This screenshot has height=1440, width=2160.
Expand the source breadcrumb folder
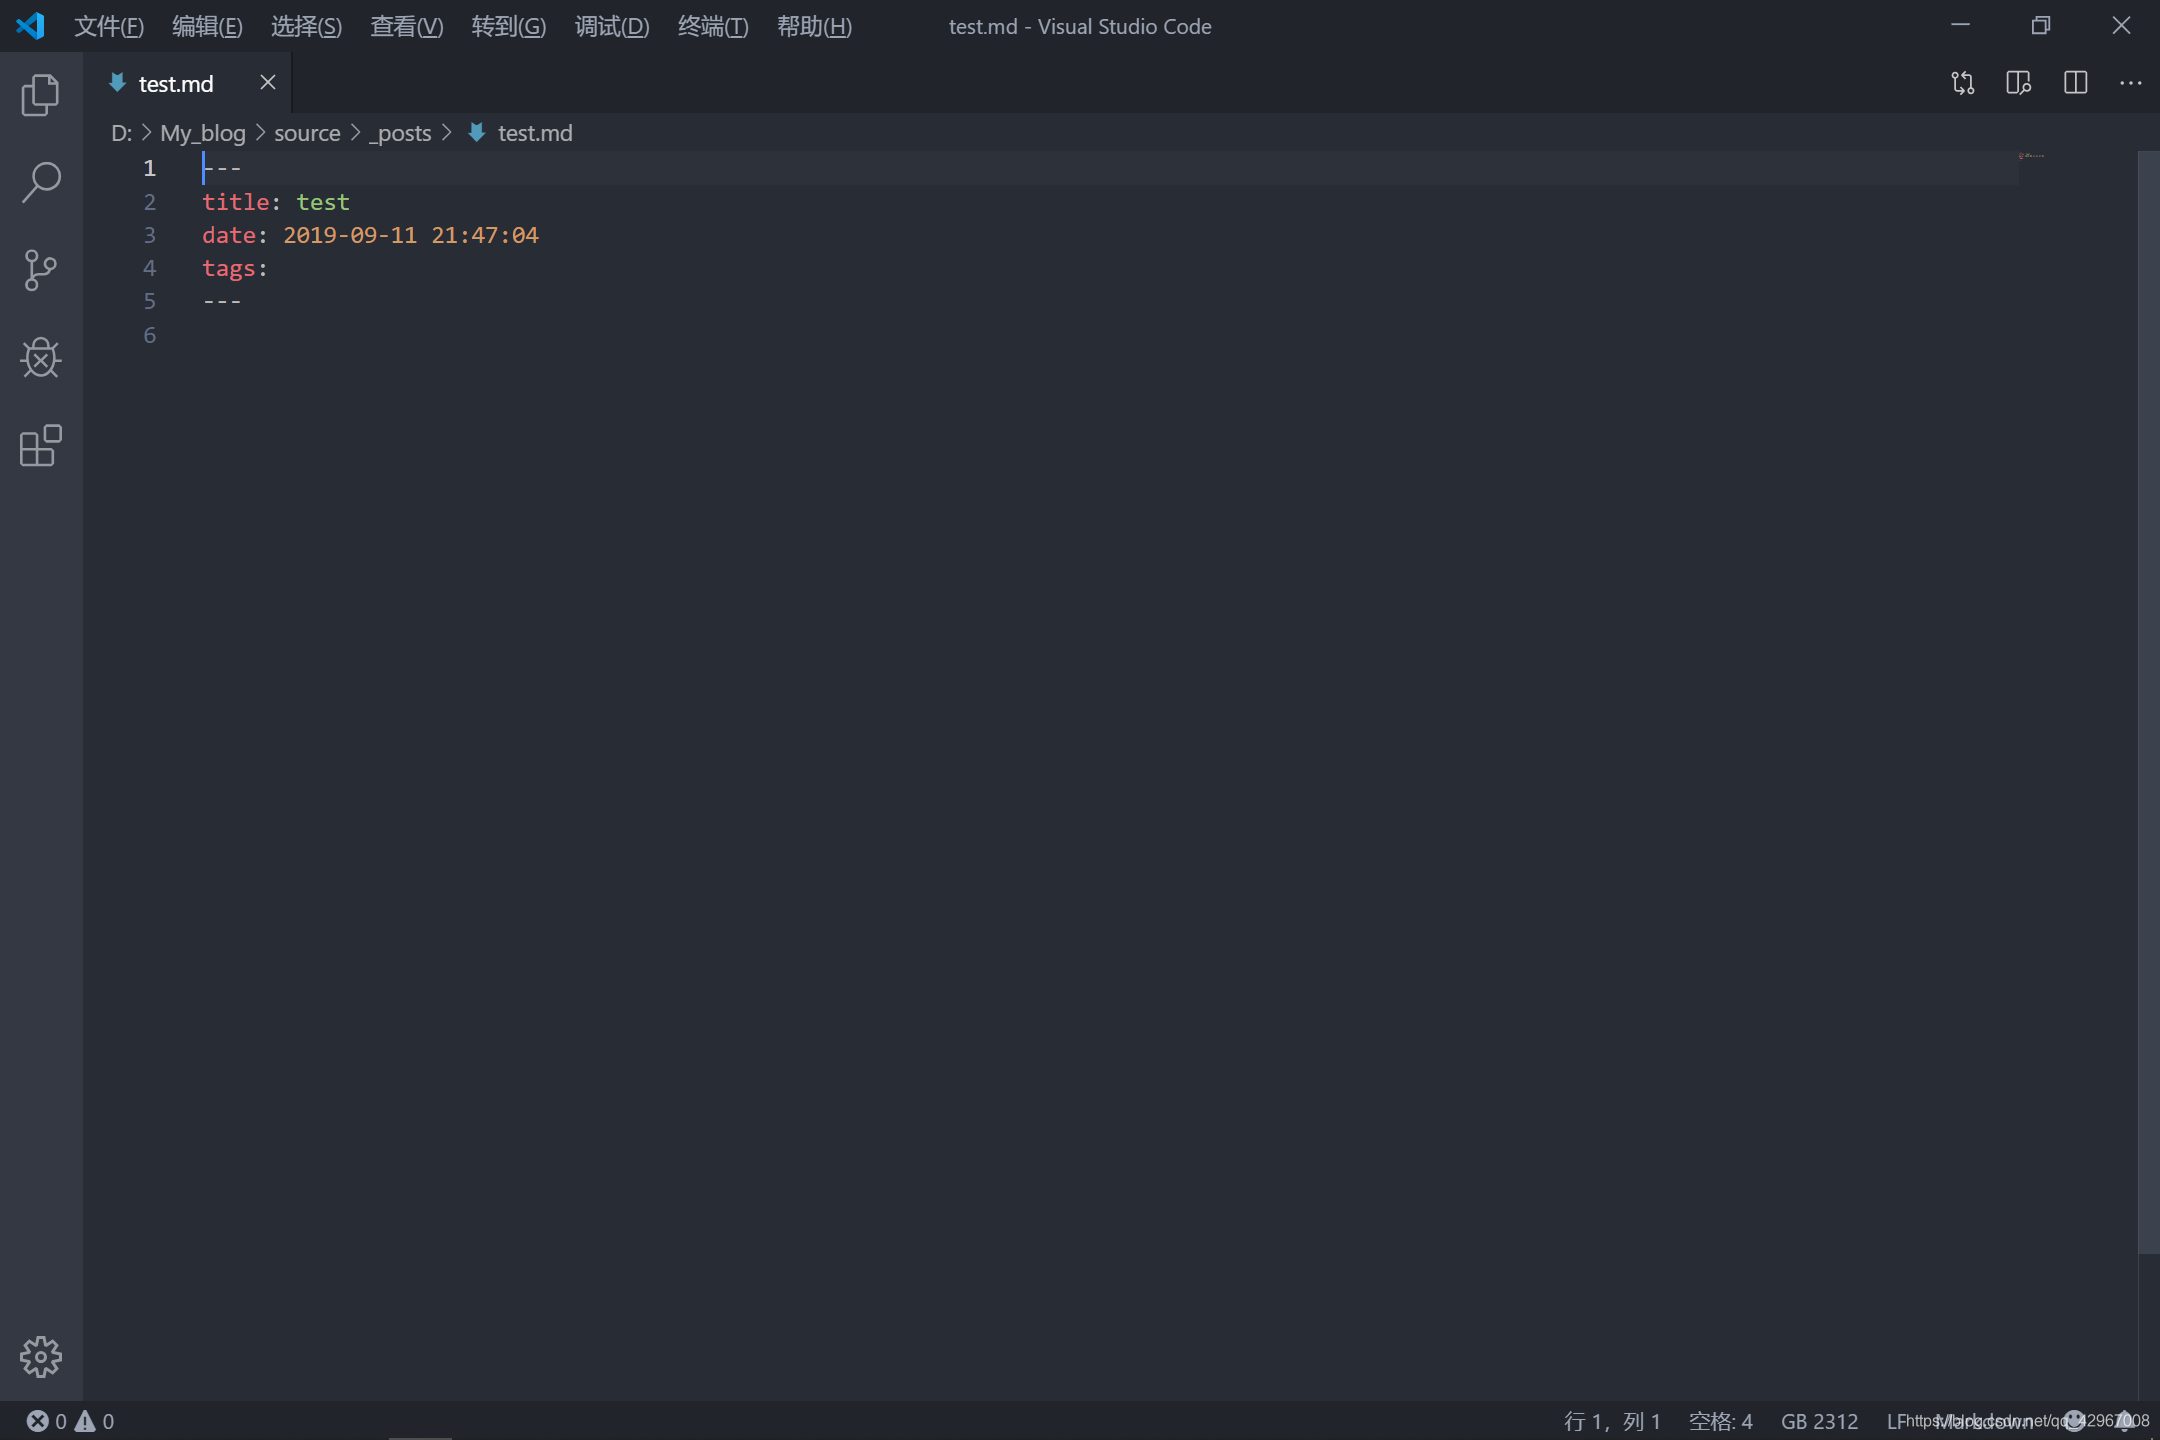point(307,133)
